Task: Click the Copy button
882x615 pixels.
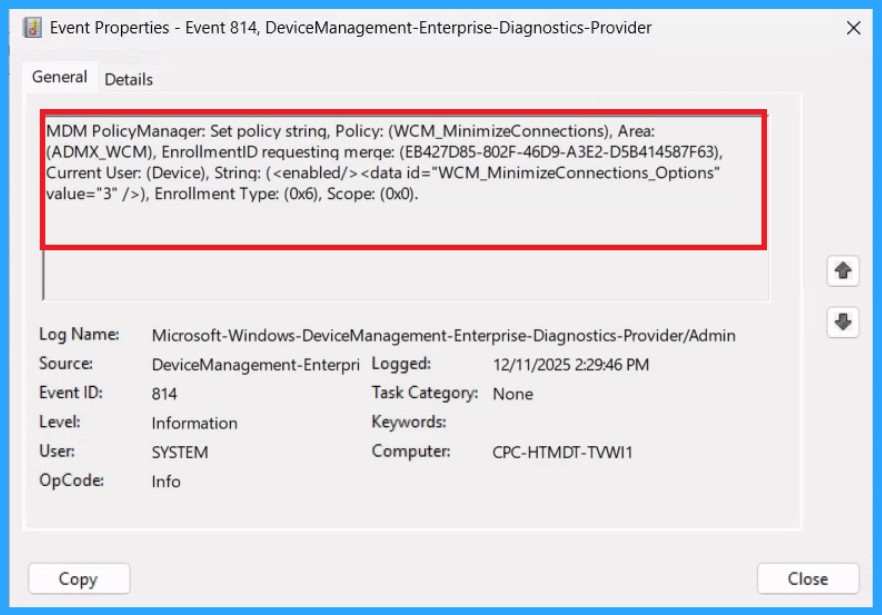Action: 78,578
